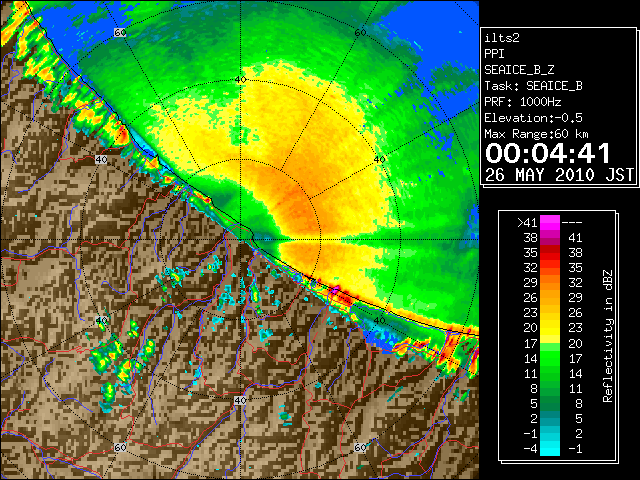The image size is (640, 480).
Task: Pick the bright green band in the legend
Action: (550, 358)
